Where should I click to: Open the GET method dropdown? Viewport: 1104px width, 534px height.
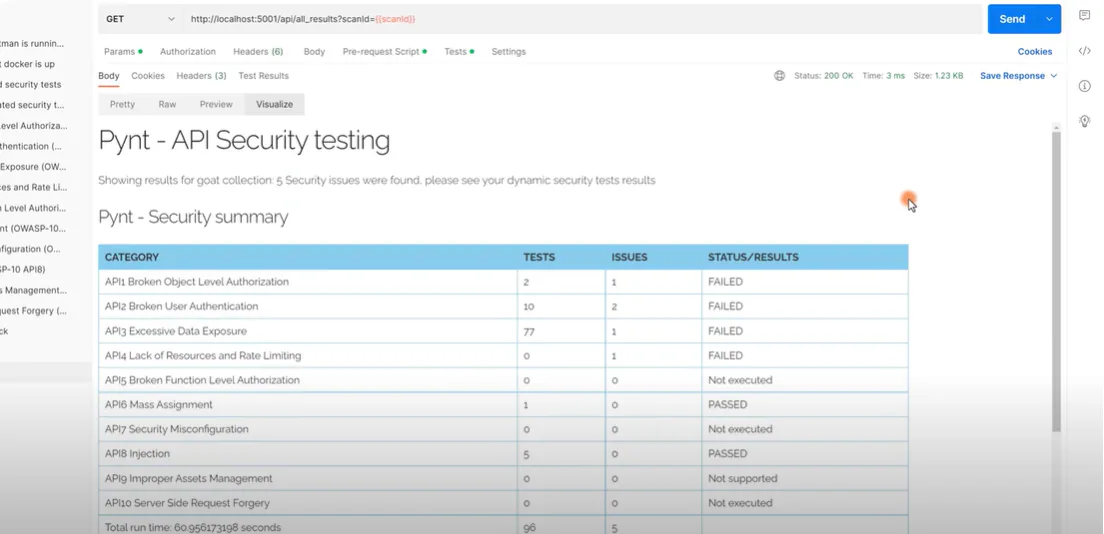pyautogui.click(x=141, y=19)
